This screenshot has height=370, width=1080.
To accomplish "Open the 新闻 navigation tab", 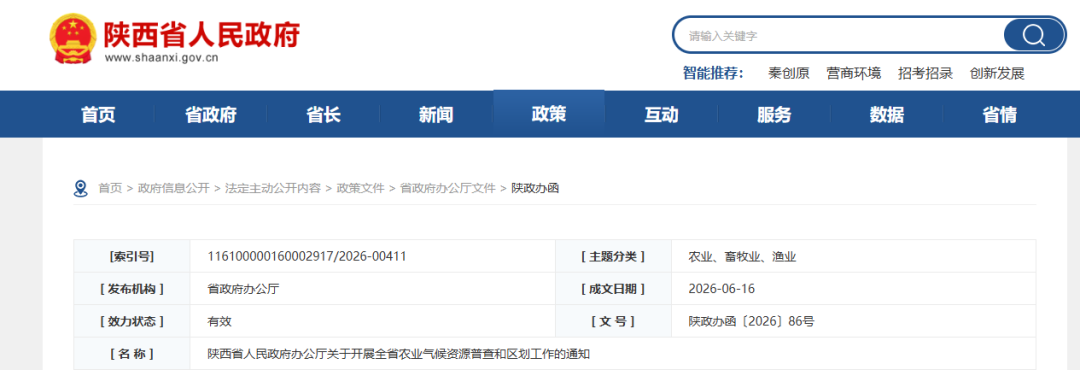I will pos(436,114).
